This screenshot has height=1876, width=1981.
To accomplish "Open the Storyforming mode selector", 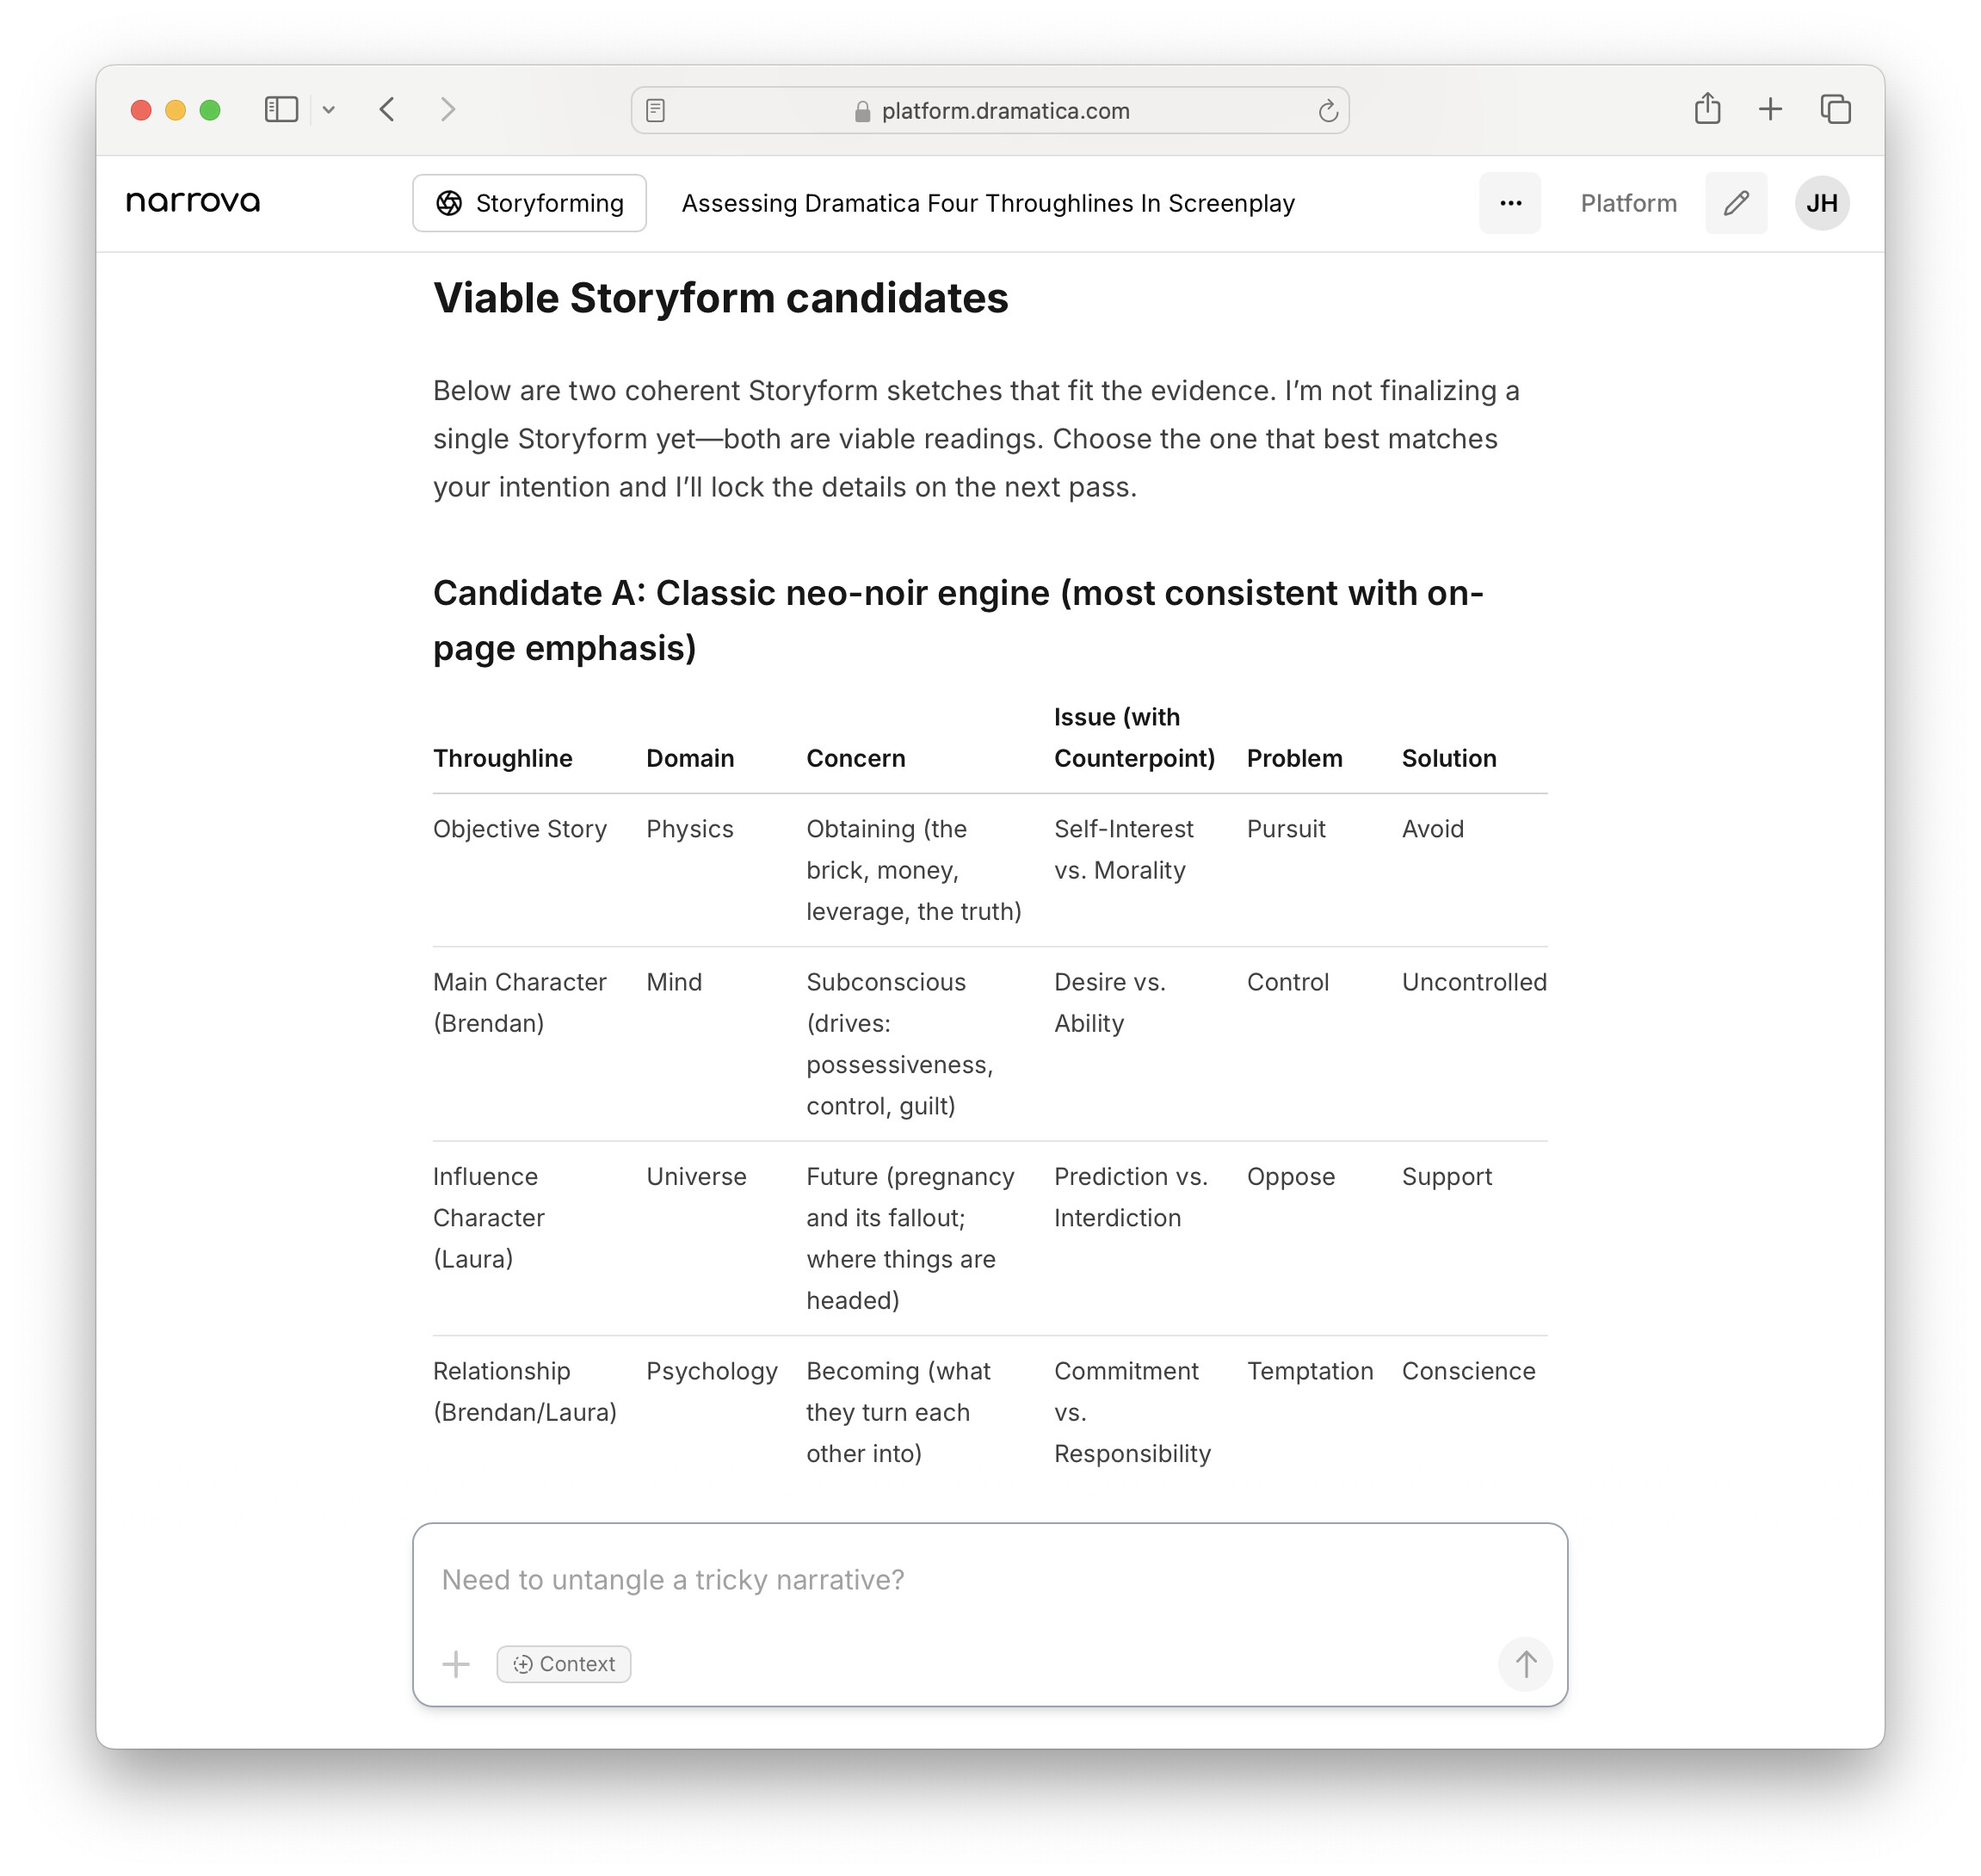I will pyautogui.click(x=529, y=203).
